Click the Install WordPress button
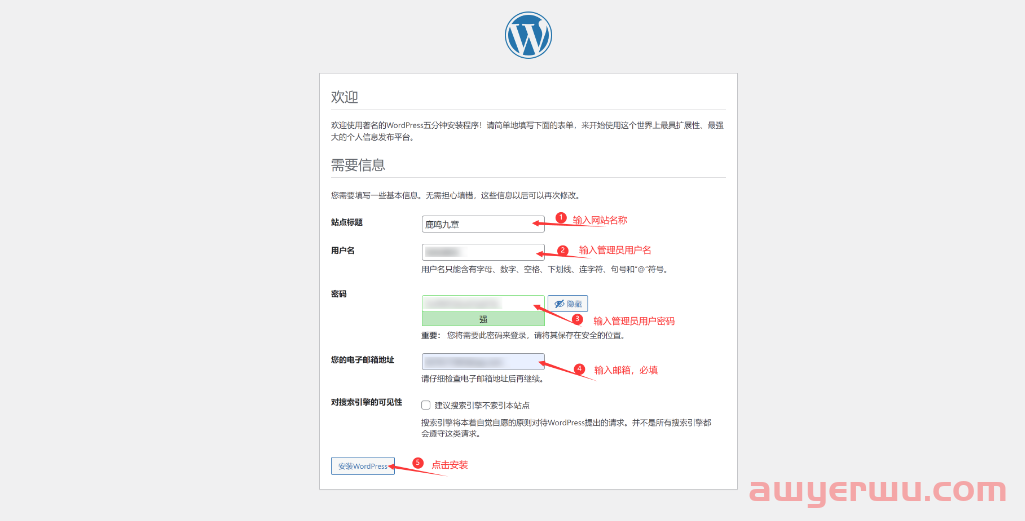The image size is (1025, 521). click(363, 466)
